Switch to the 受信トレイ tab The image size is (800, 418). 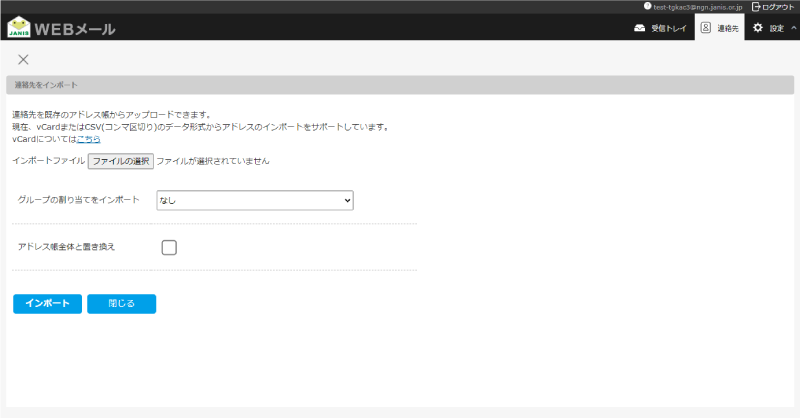pyautogui.click(x=669, y=28)
